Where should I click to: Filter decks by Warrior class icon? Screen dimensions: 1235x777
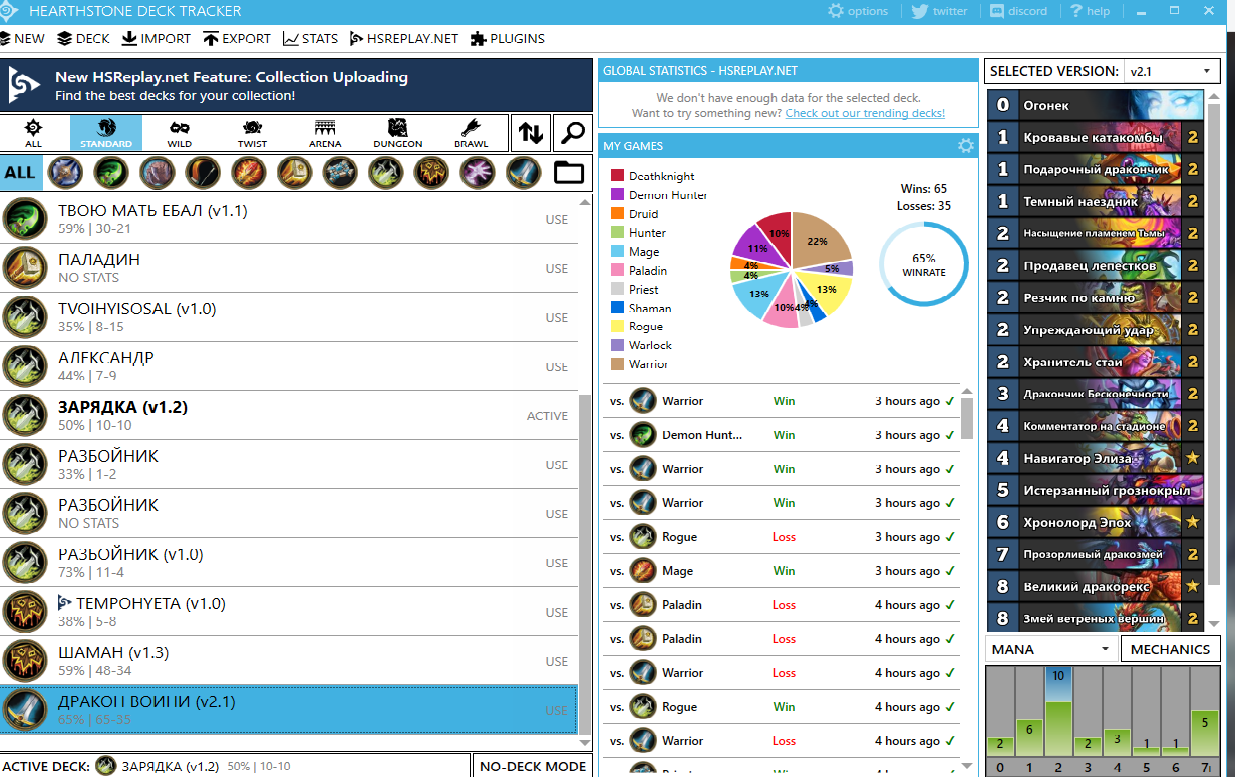(x=524, y=172)
